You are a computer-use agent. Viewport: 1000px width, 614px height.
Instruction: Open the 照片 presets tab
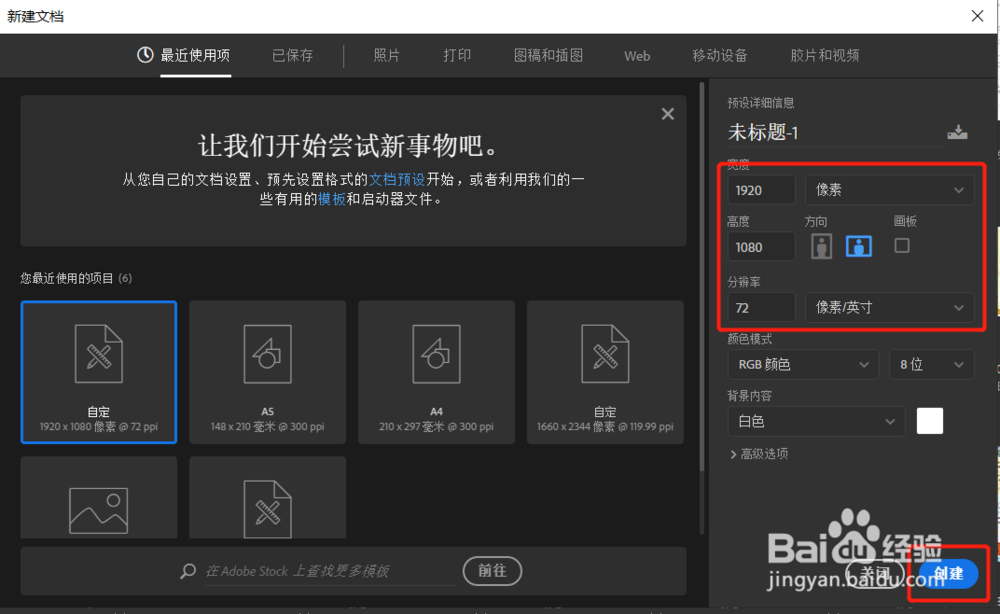[386, 55]
